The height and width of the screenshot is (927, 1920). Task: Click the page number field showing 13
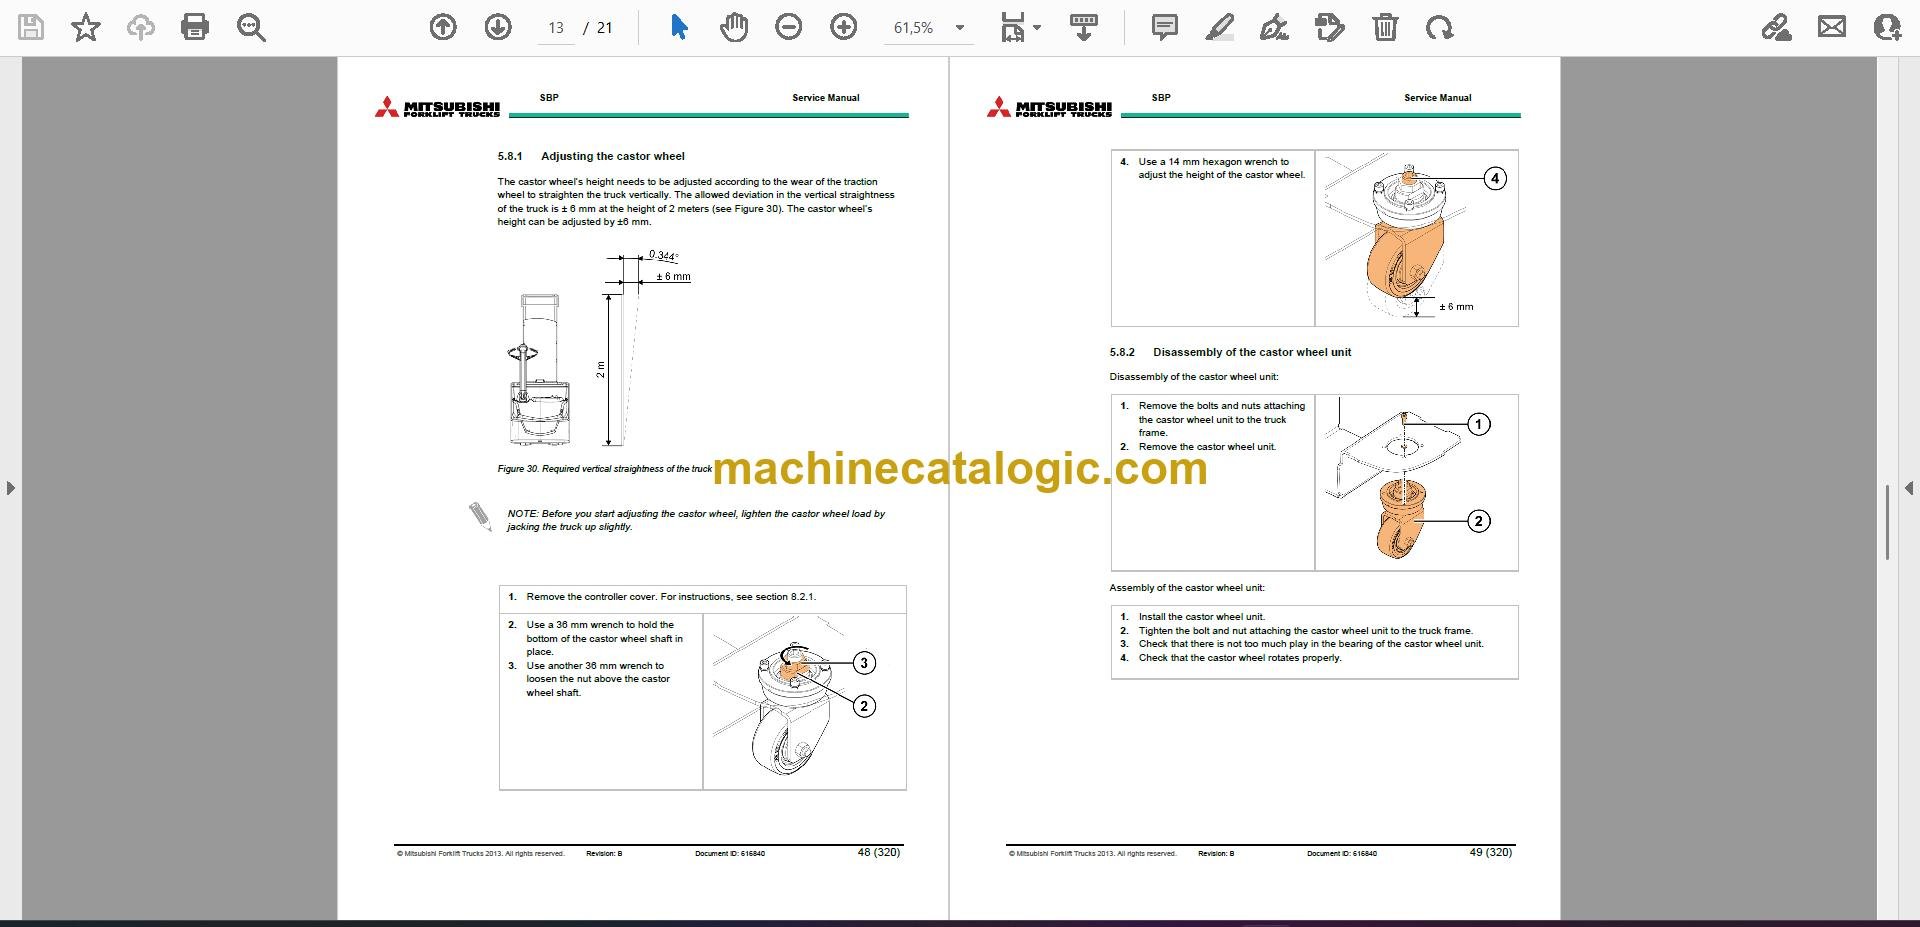[x=556, y=28]
